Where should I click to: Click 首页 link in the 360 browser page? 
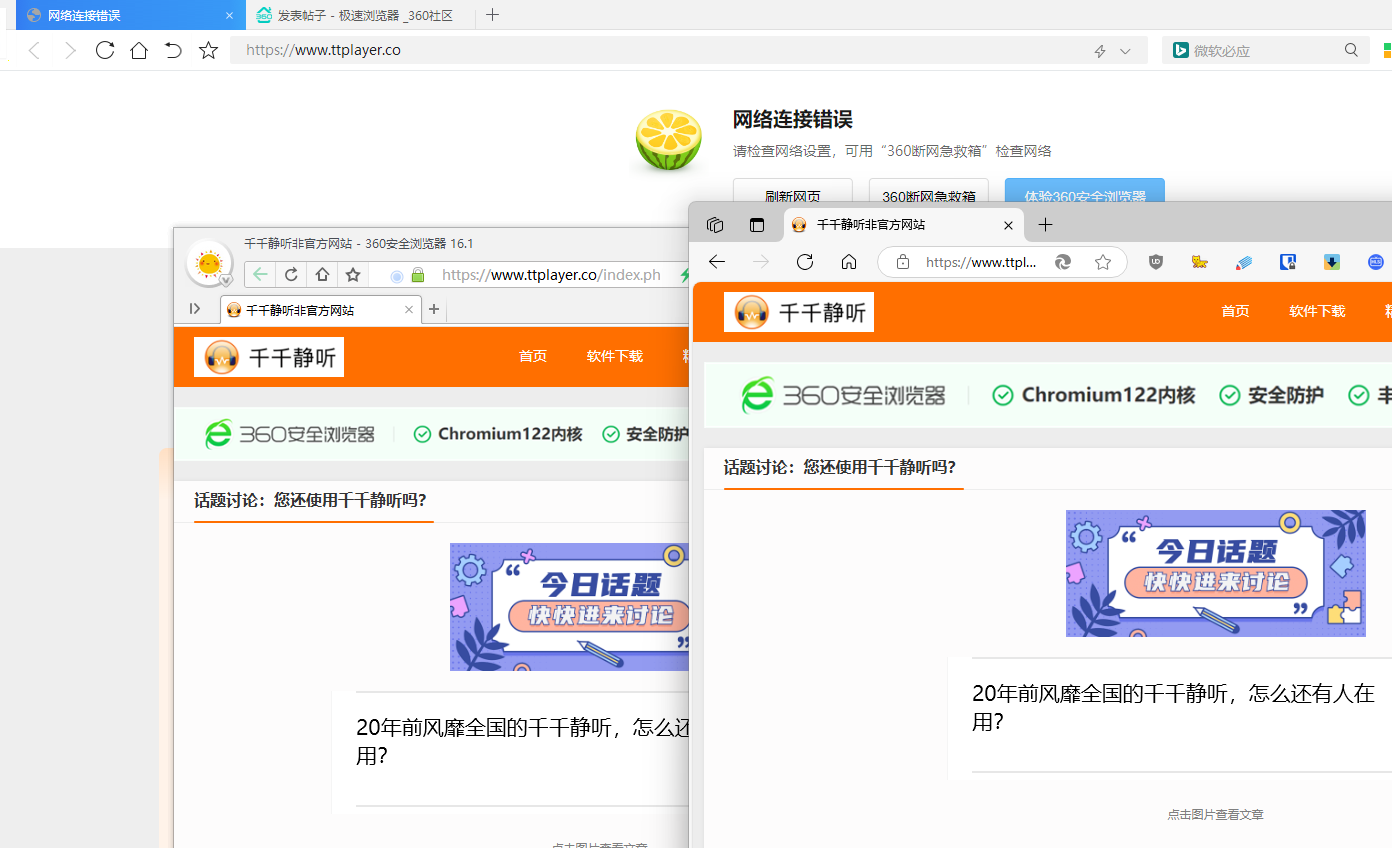[x=533, y=356]
